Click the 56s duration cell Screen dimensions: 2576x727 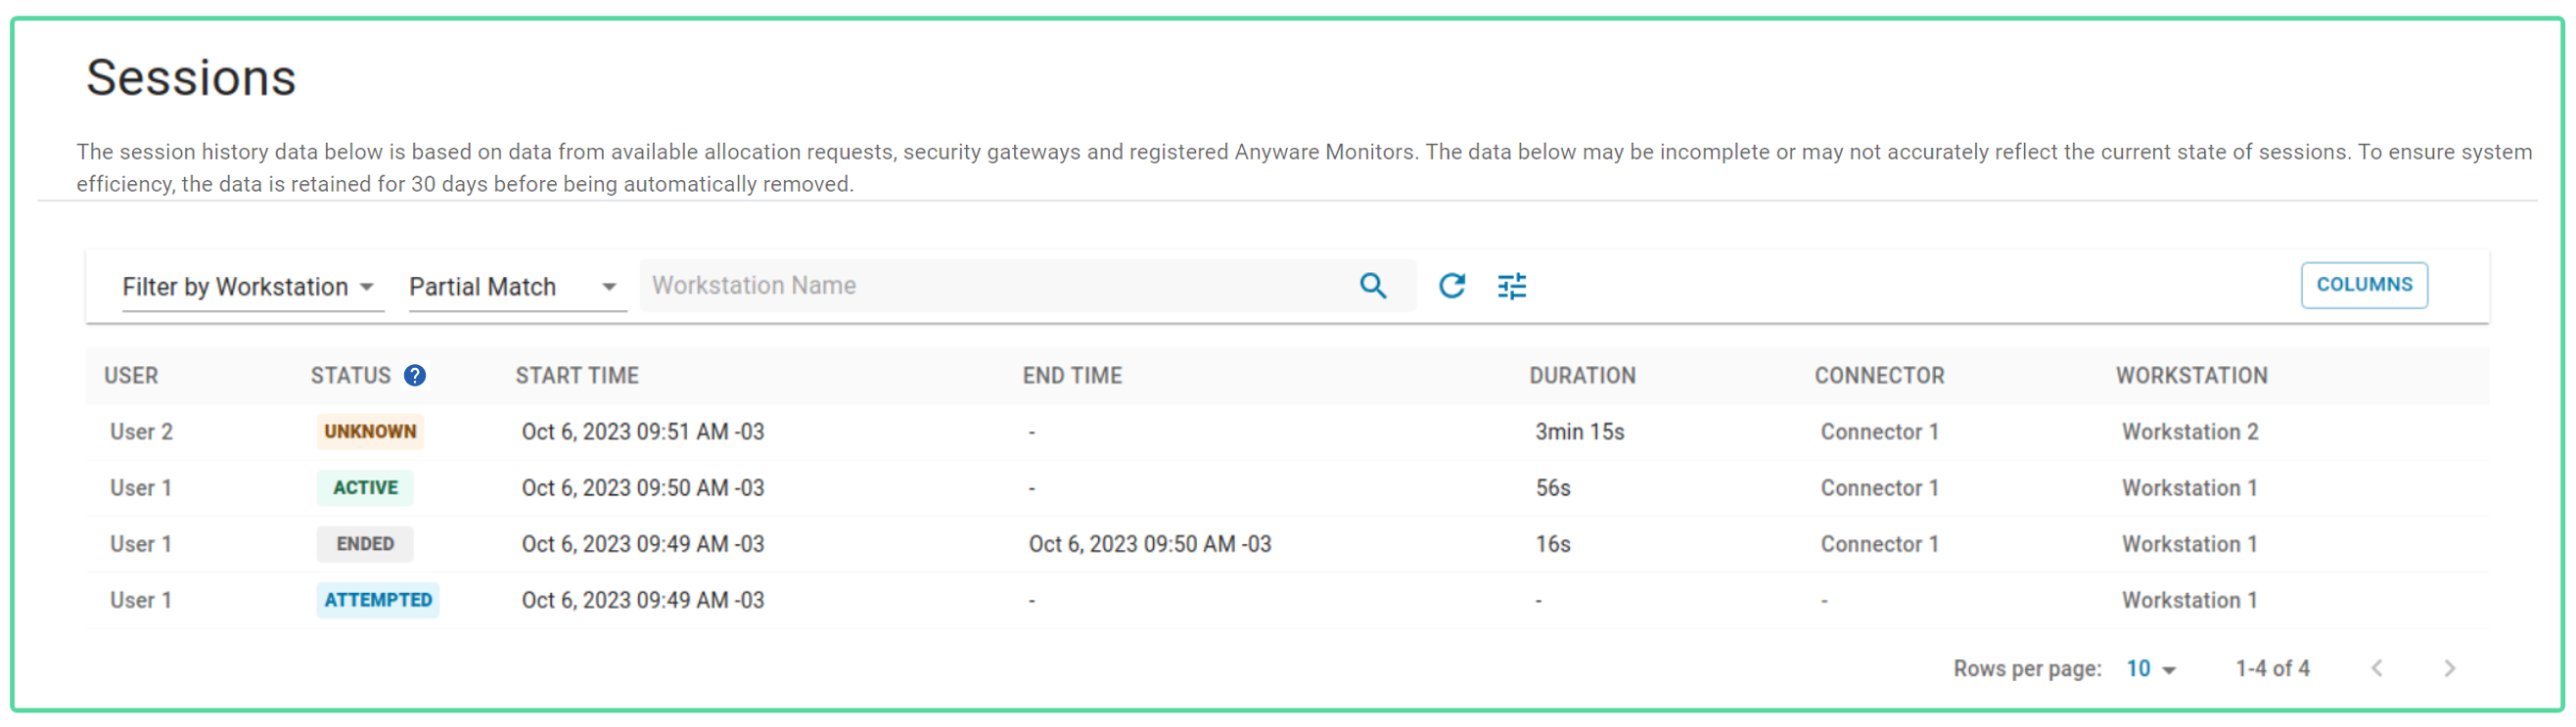coord(1553,488)
